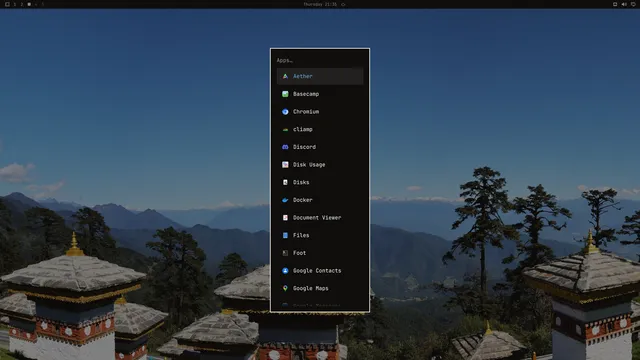This screenshot has width=640, height=360.
Task: Open Google Contacts via its person icon
Action: pyautogui.click(x=285, y=271)
